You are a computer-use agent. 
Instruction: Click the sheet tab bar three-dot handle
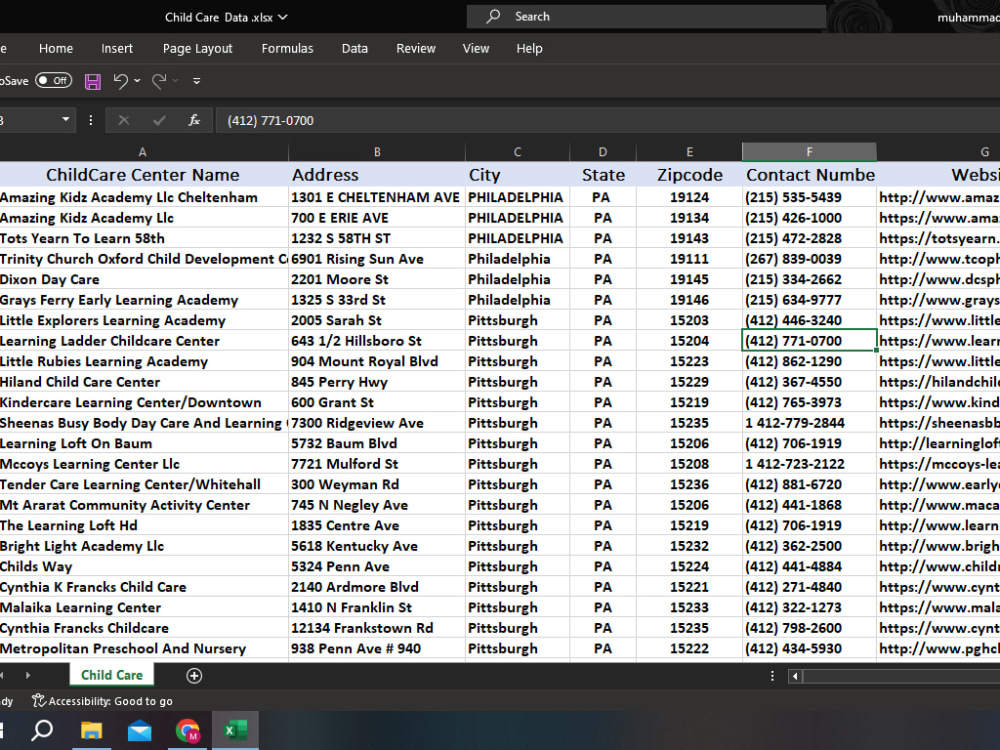pos(772,676)
